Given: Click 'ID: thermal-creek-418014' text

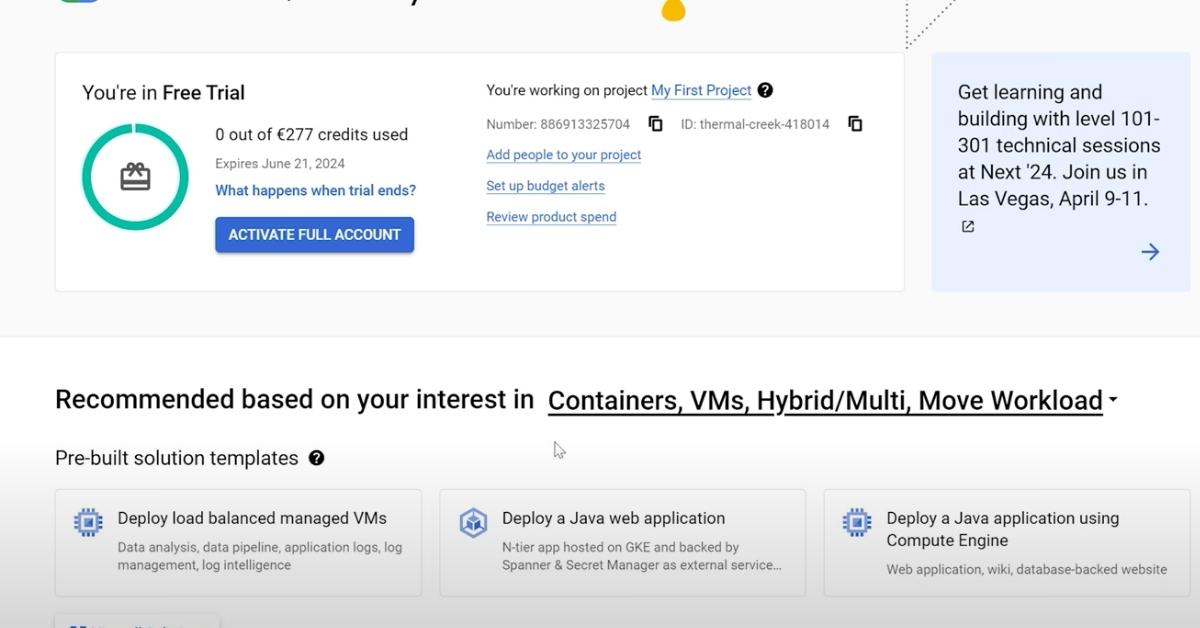Looking at the screenshot, I should [x=755, y=124].
